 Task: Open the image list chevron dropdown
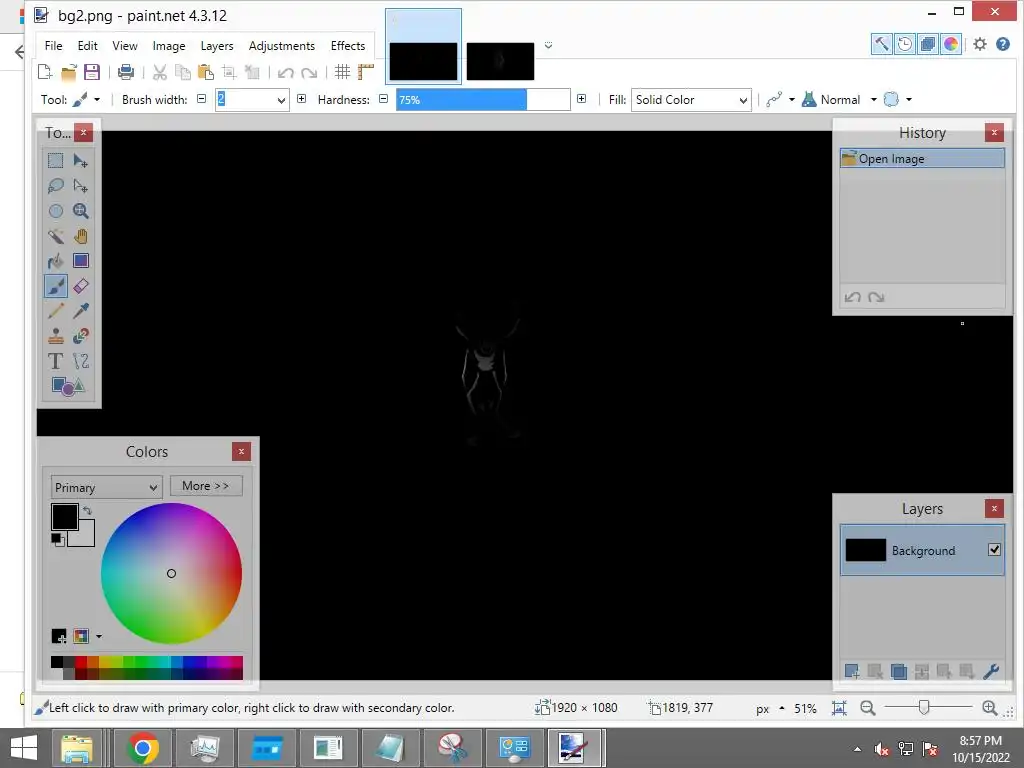pyautogui.click(x=549, y=45)
